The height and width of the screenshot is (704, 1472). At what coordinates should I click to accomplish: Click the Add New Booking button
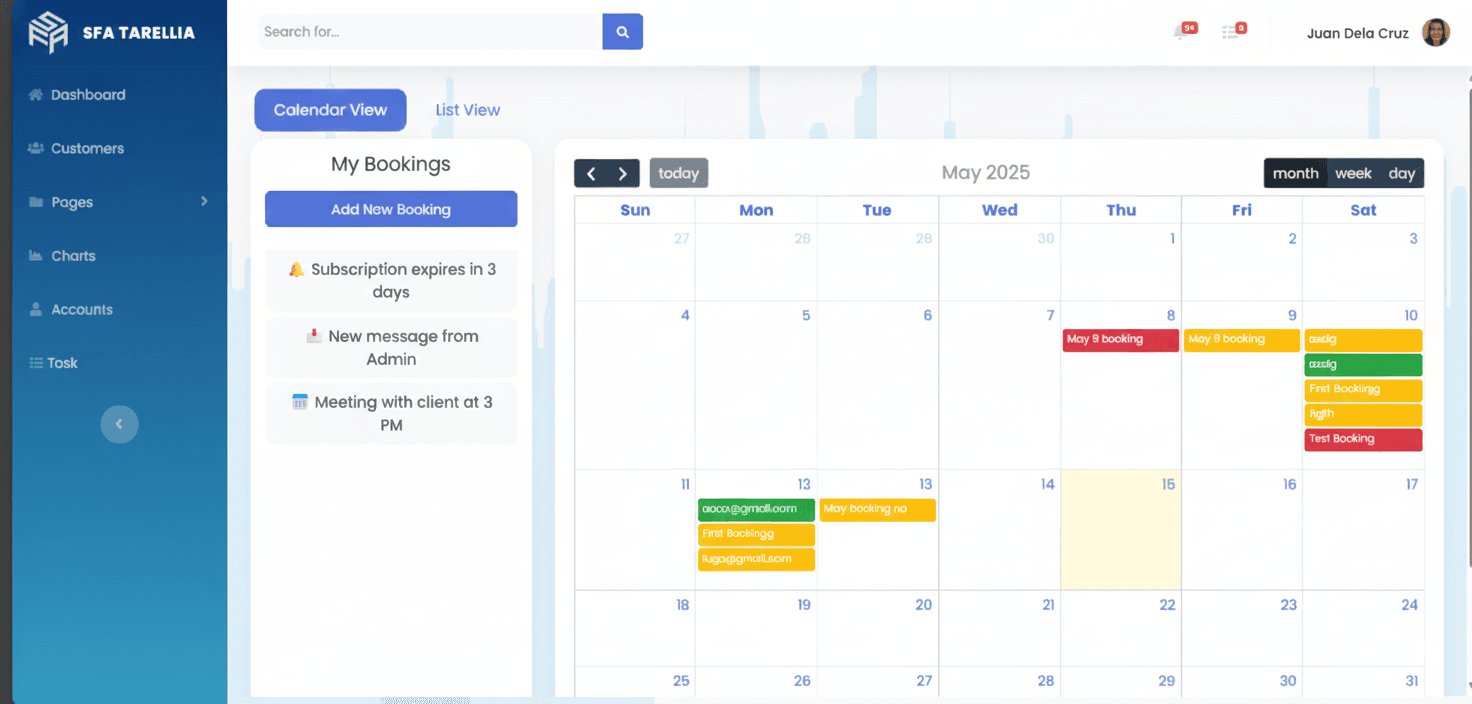pos(391,209)
